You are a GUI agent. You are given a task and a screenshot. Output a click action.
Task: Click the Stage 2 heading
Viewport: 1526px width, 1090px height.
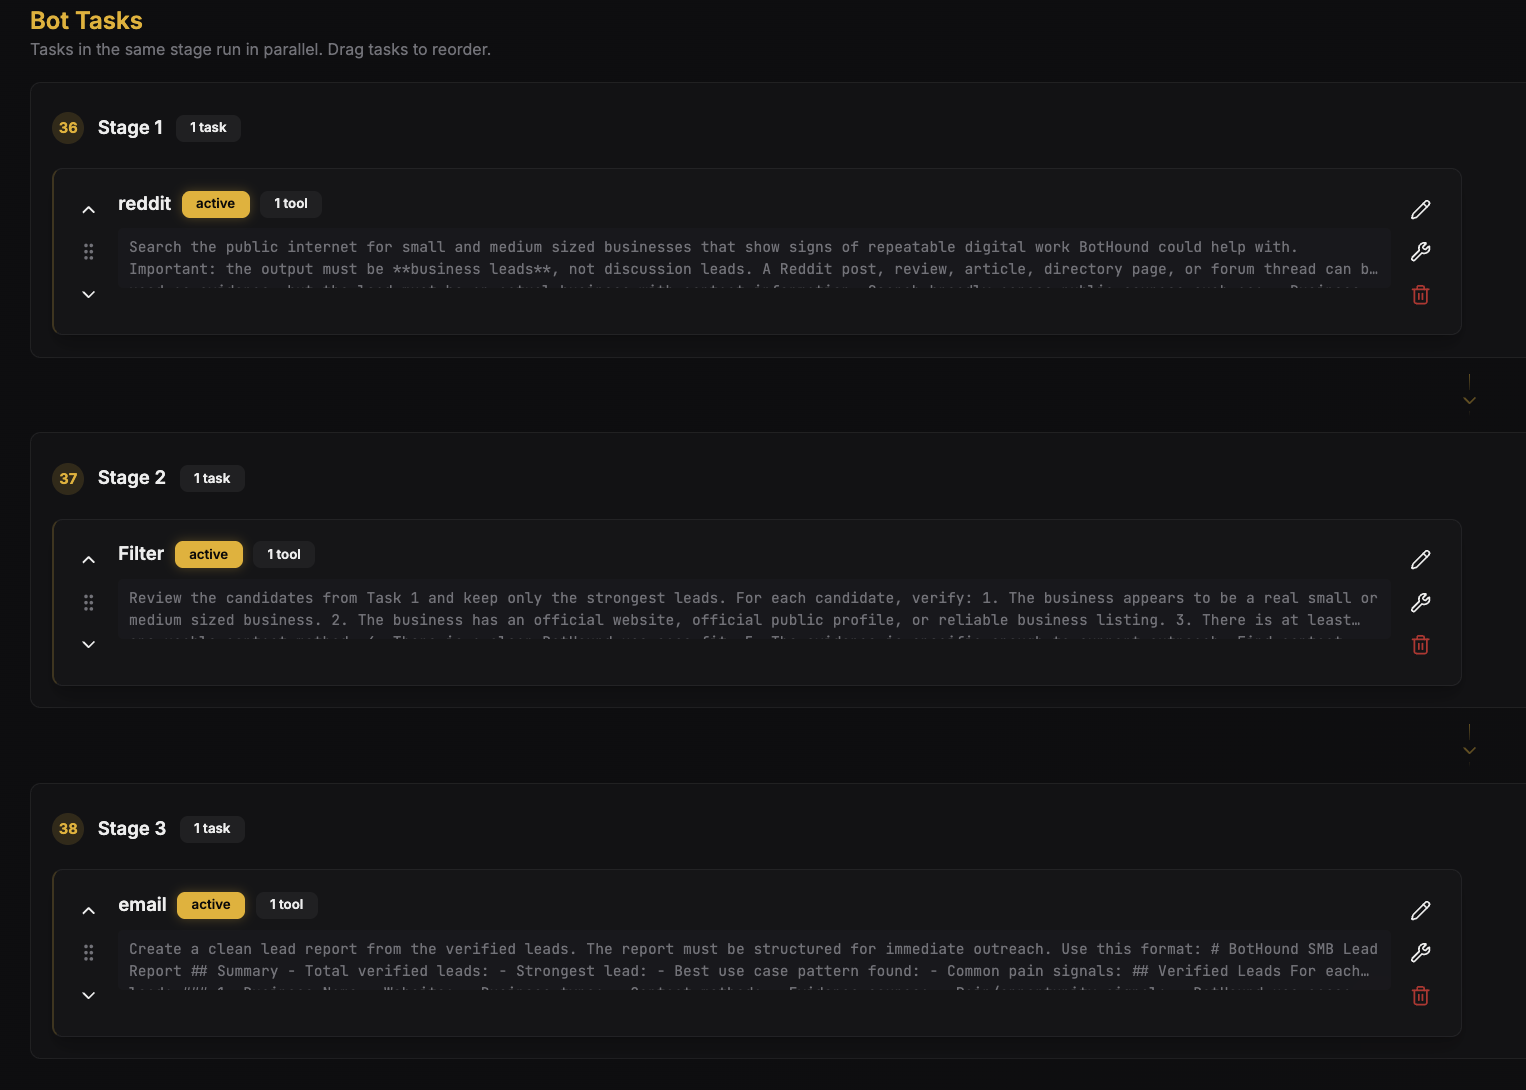[x=132, y=478]
